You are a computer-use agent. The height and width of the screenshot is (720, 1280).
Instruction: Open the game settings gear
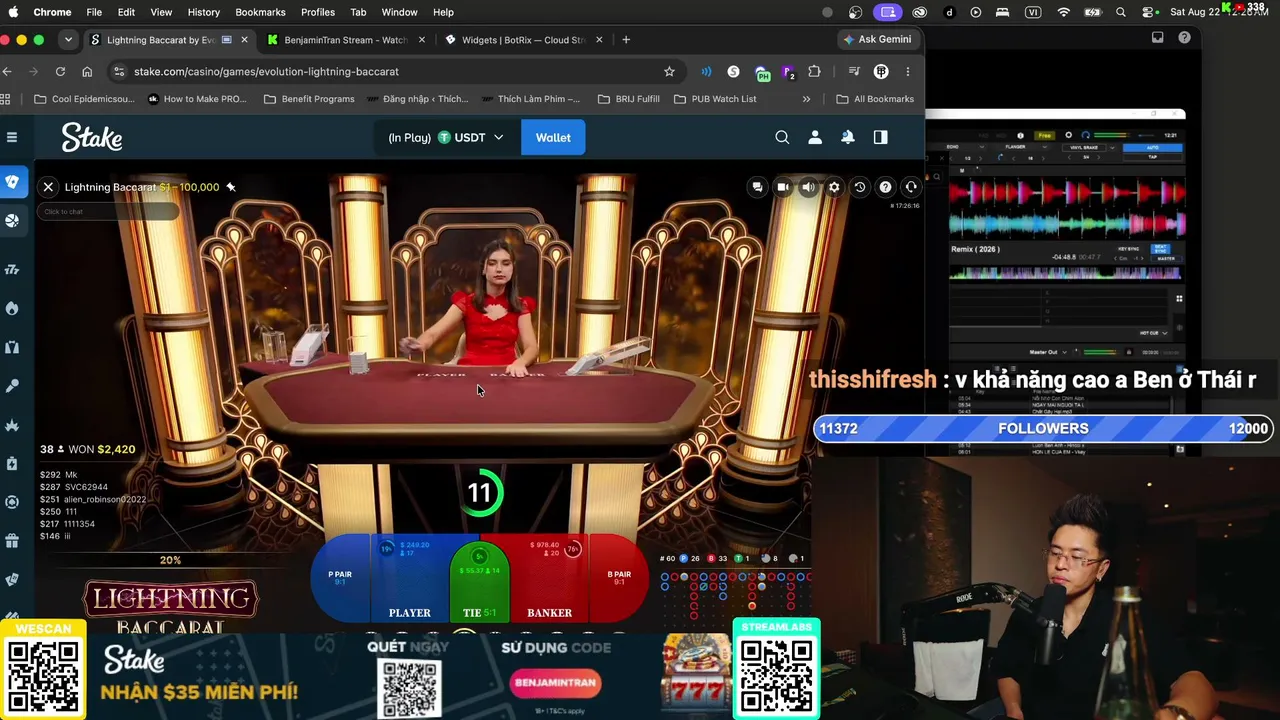834,187
